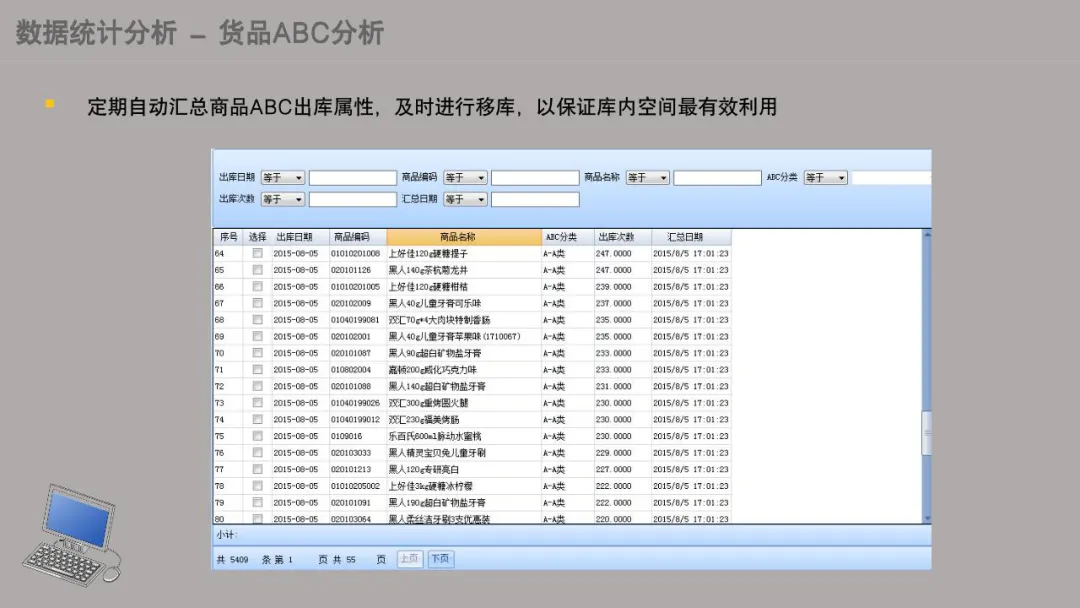Click the 出库日期 filter input field
This screenshot has width=1080, height=608.
[353, 178]
